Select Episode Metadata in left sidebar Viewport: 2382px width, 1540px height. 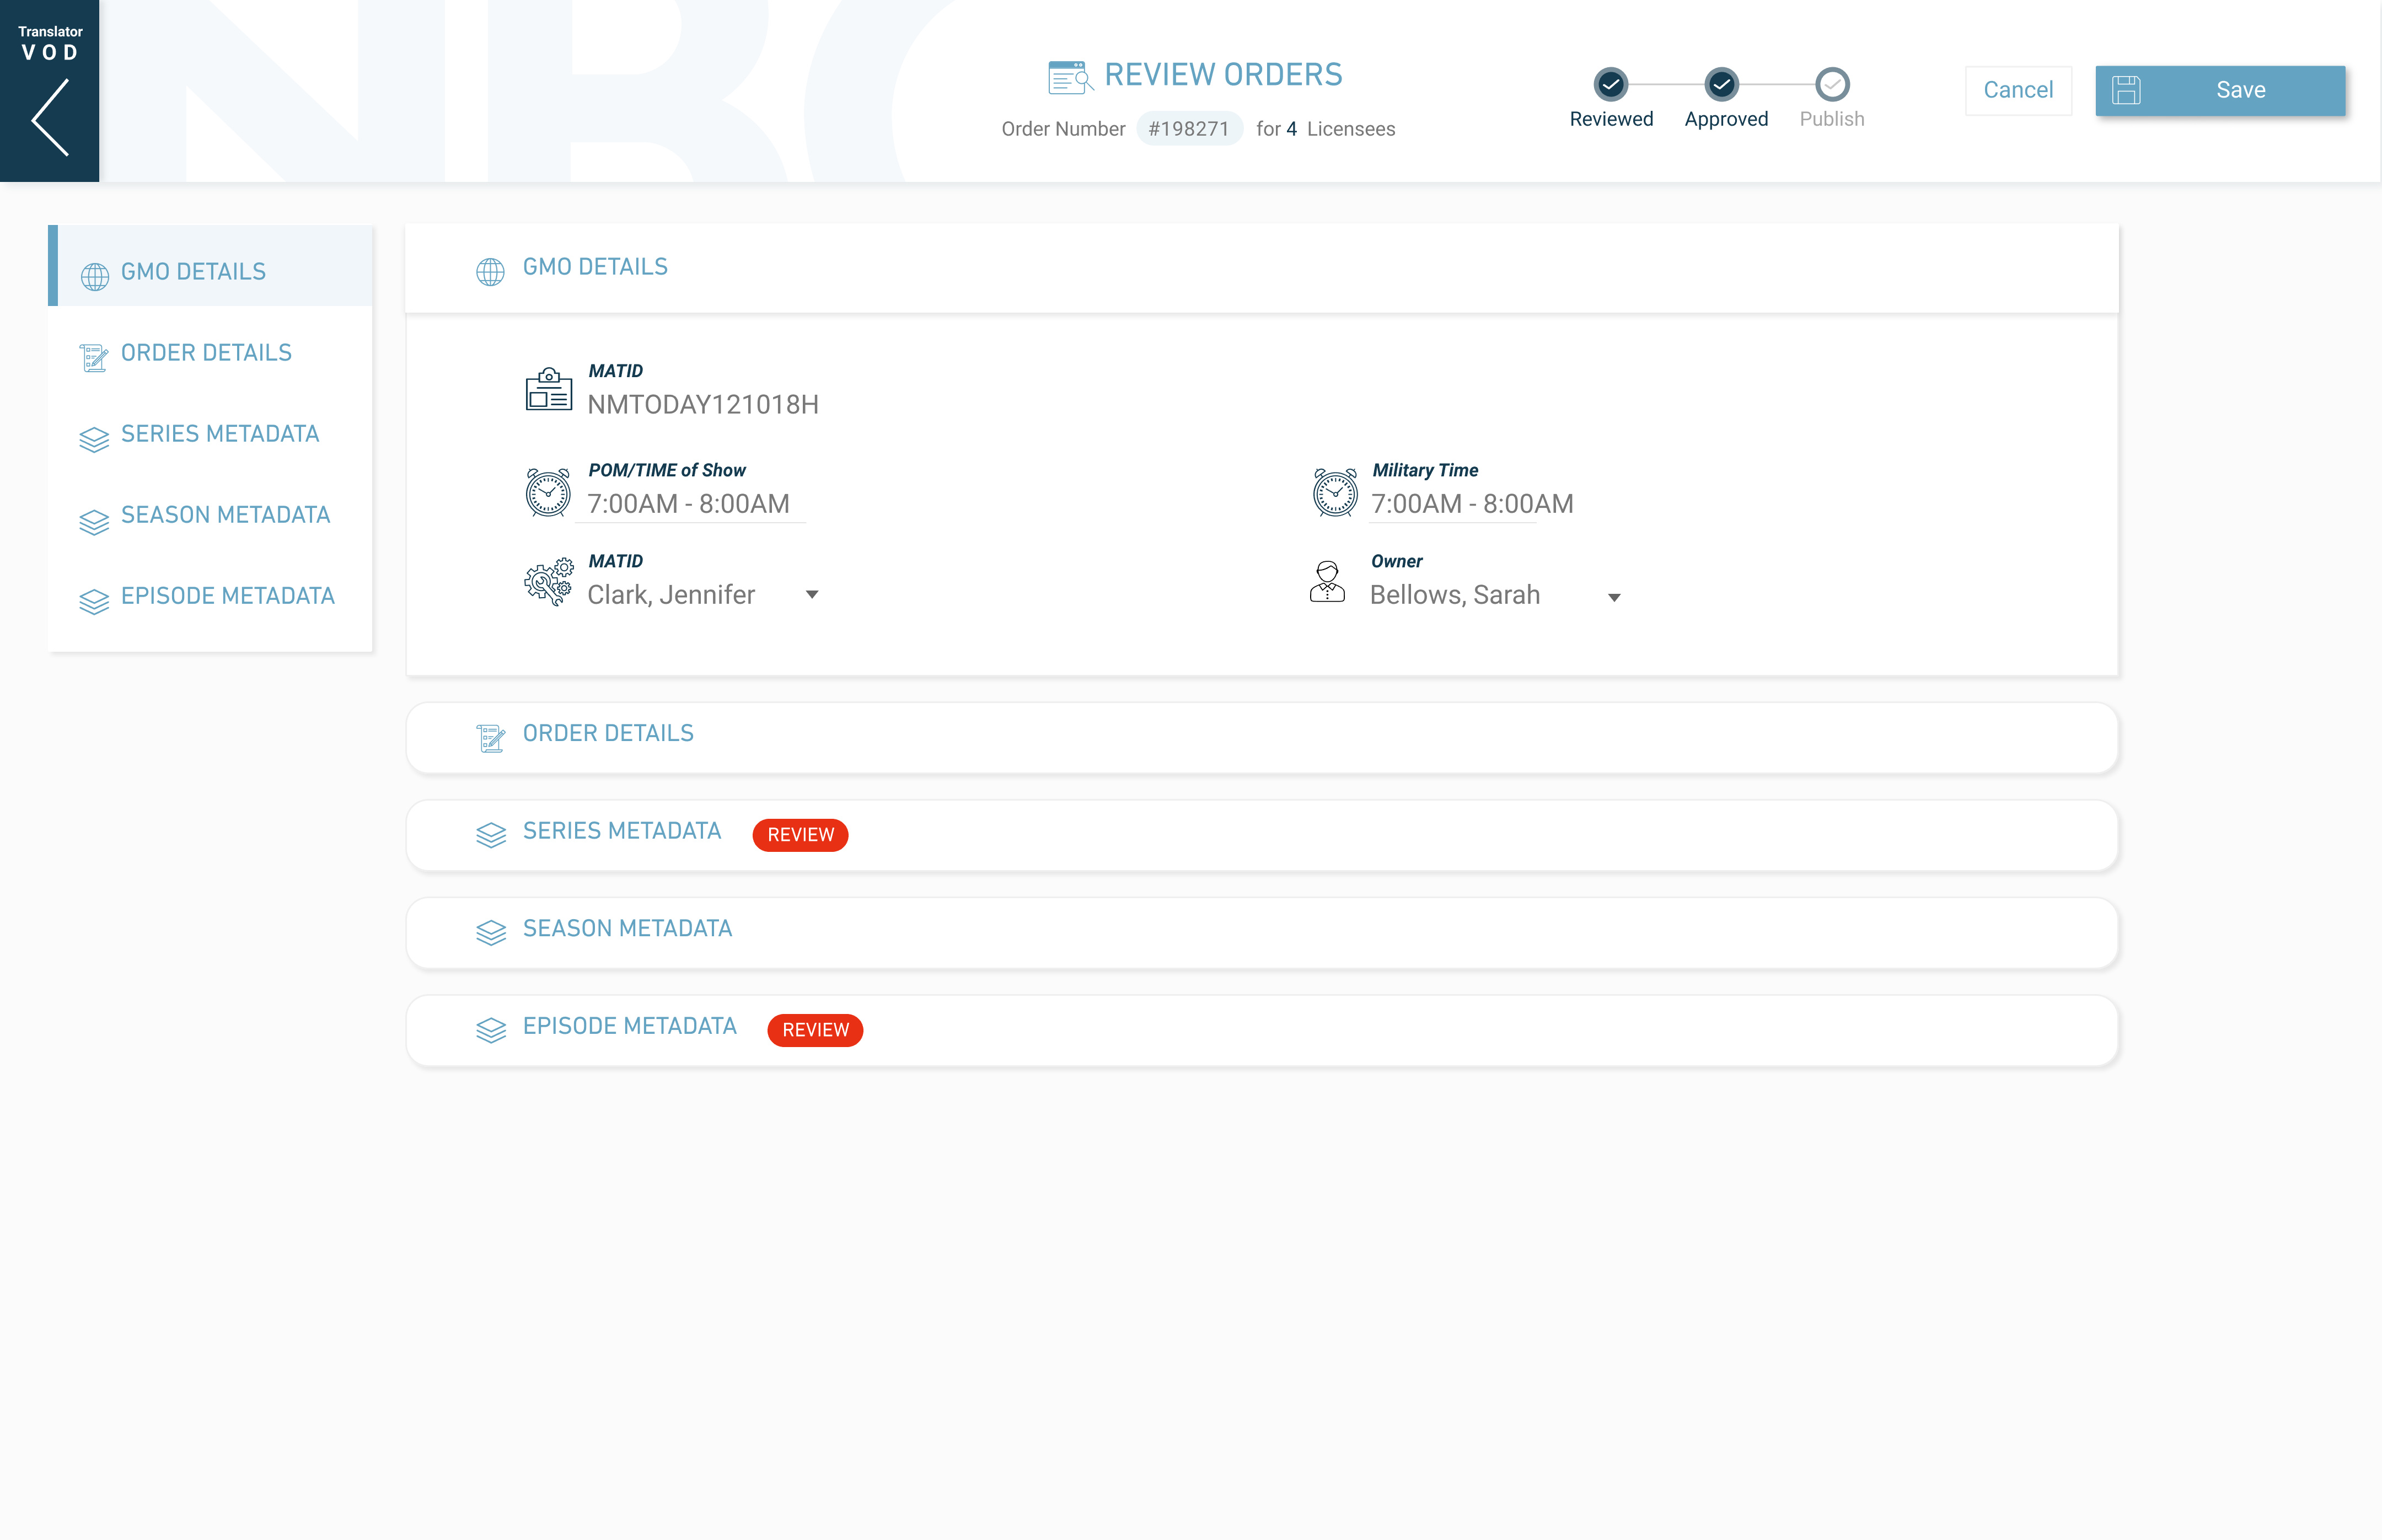227,596
